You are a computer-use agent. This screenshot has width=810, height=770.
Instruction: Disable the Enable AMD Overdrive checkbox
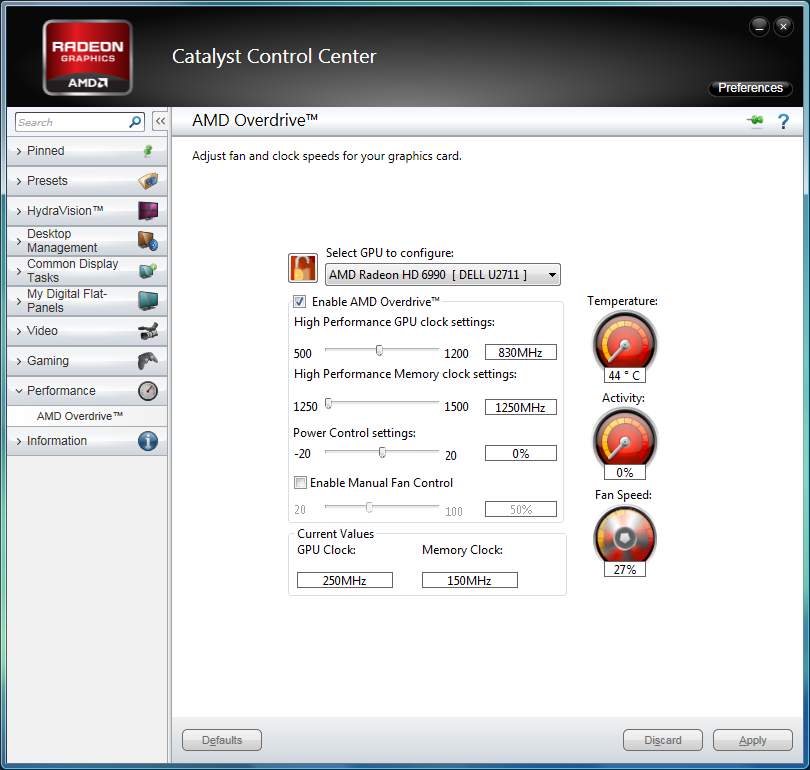300,302
